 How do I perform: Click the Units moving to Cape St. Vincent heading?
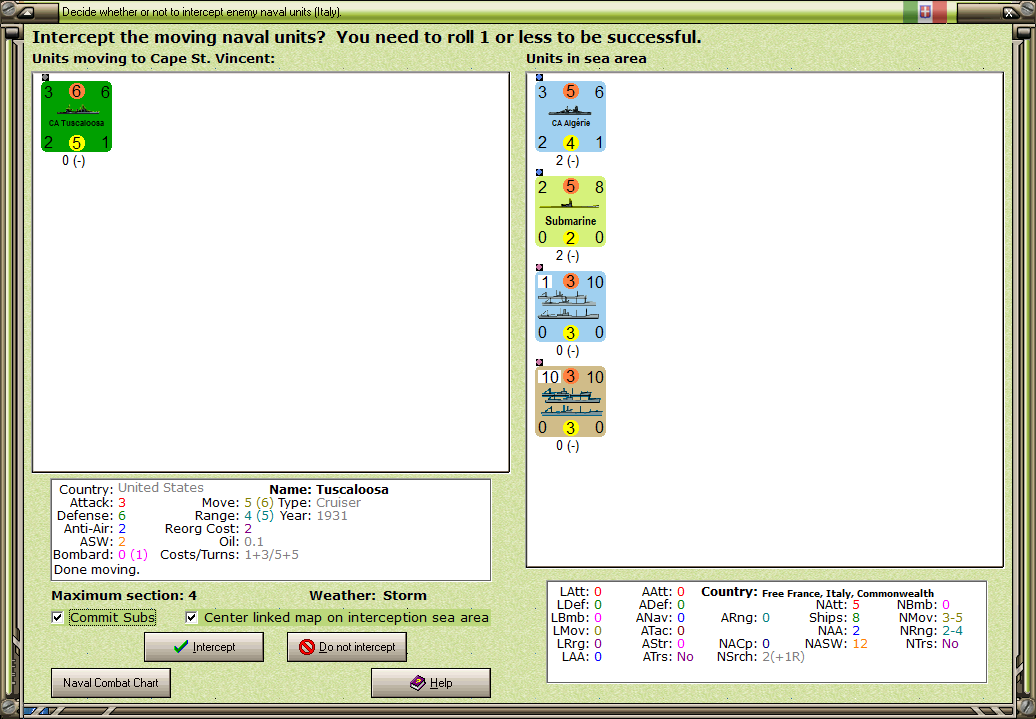point(153,58)
